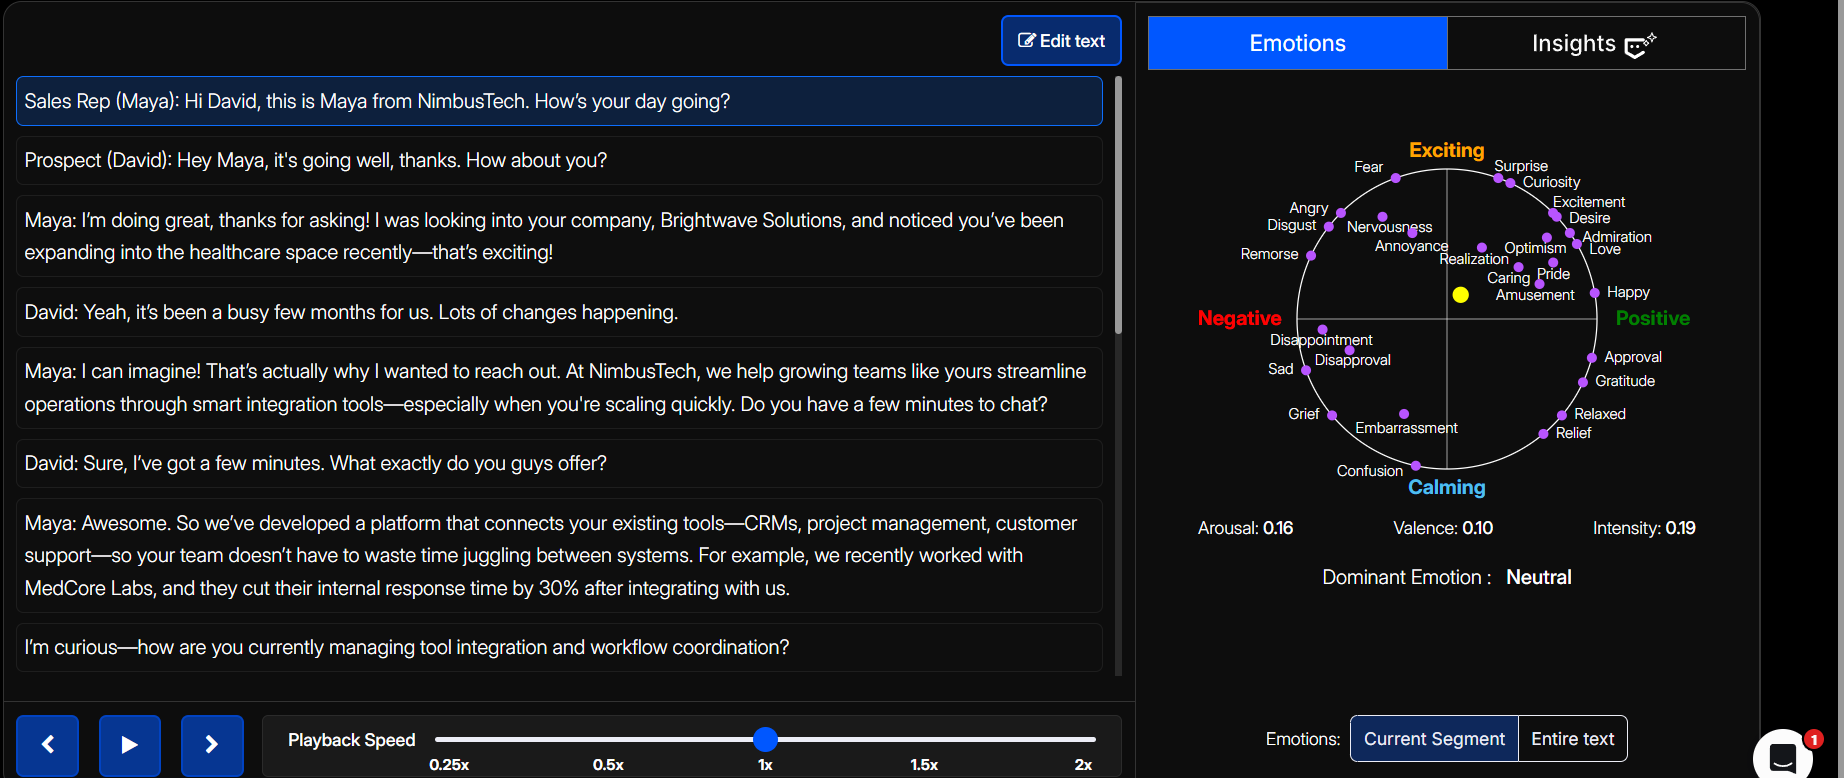Select Maya's opening greeting segment
Viewport: 1844px width, 778px height.
tap(559, 101)
